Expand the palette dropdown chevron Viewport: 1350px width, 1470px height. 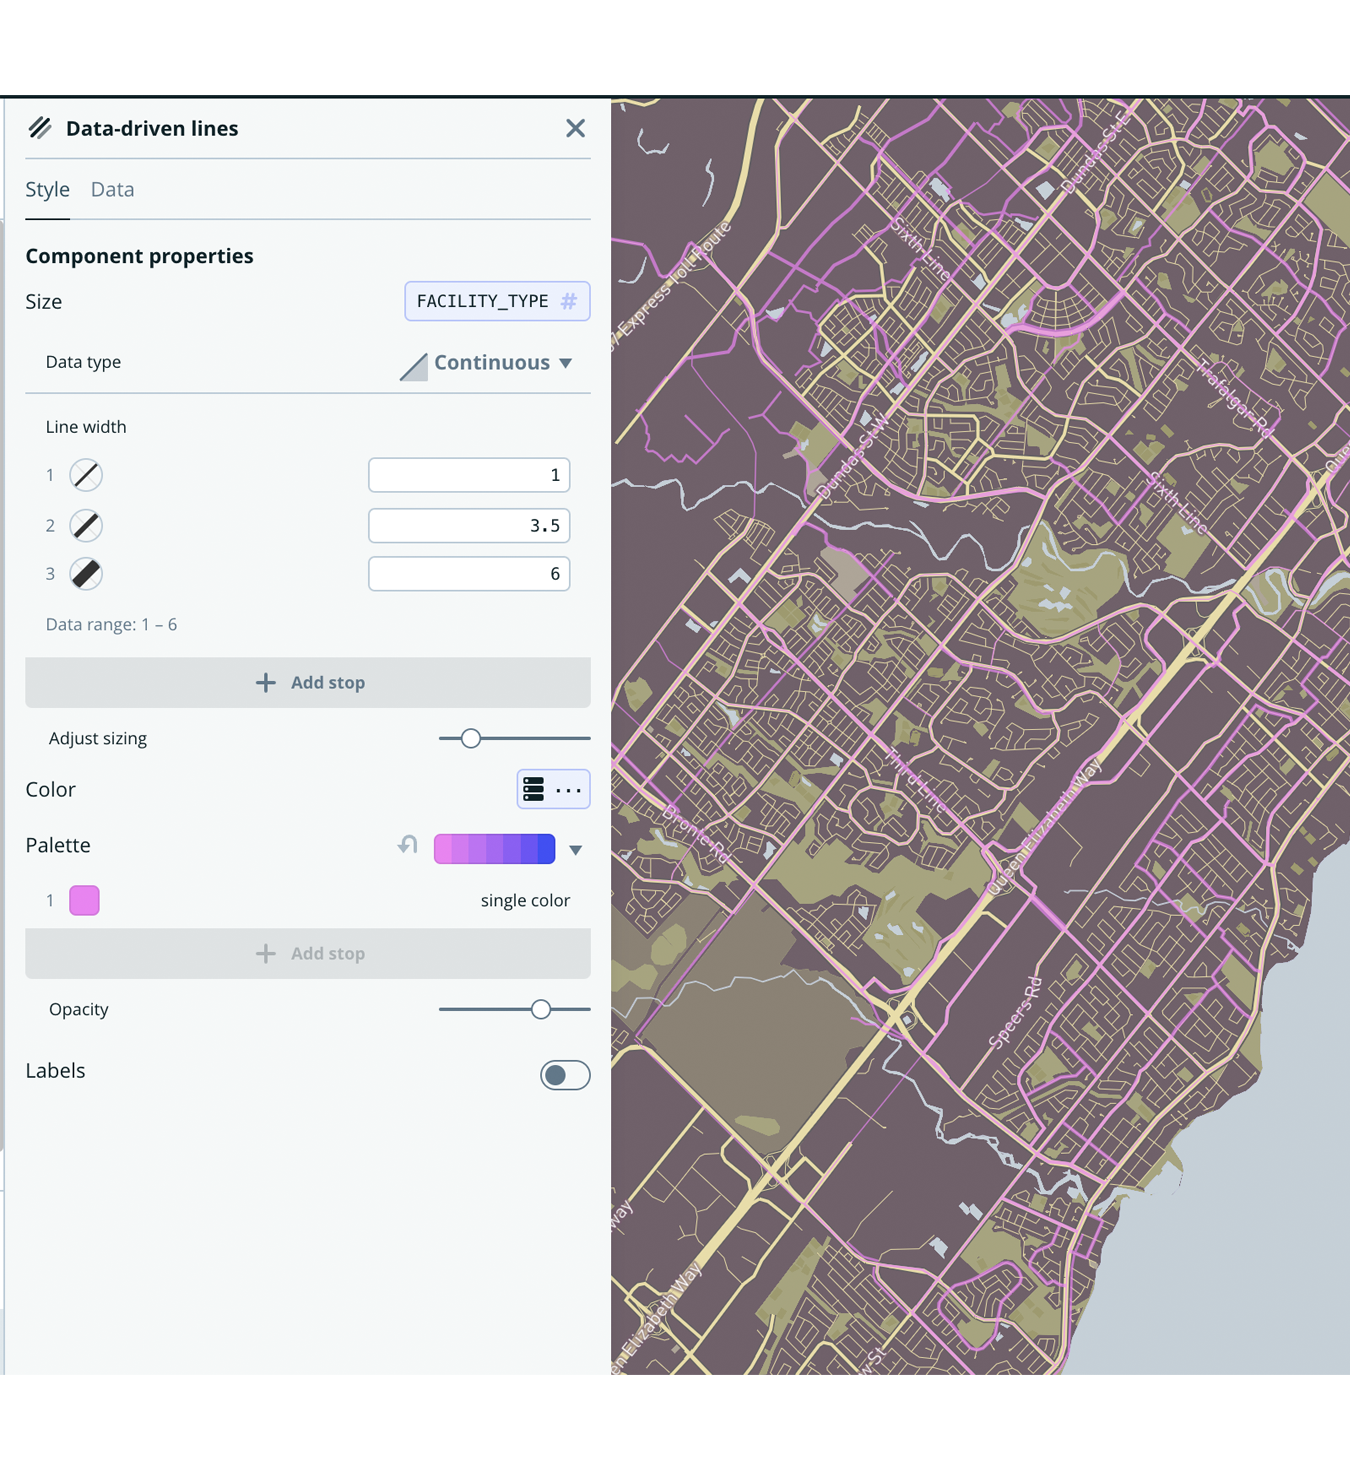pyautogui.click(x=576, y=849)
